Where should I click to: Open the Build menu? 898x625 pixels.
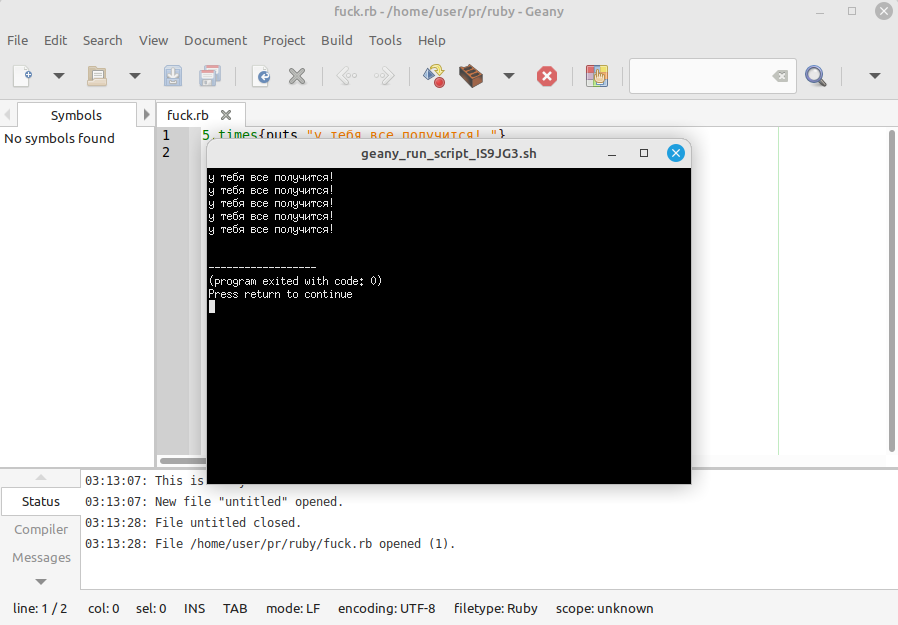336,40
